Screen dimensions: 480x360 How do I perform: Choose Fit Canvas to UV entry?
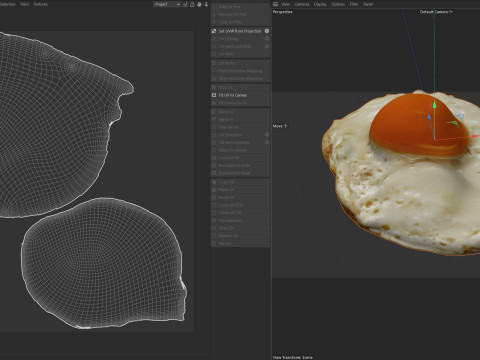pos(240,103)
